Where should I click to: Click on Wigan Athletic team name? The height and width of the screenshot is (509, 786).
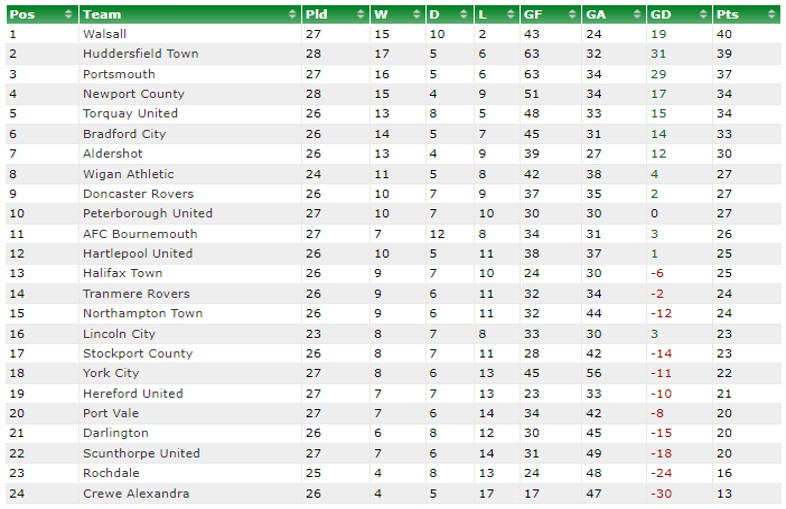129,174
